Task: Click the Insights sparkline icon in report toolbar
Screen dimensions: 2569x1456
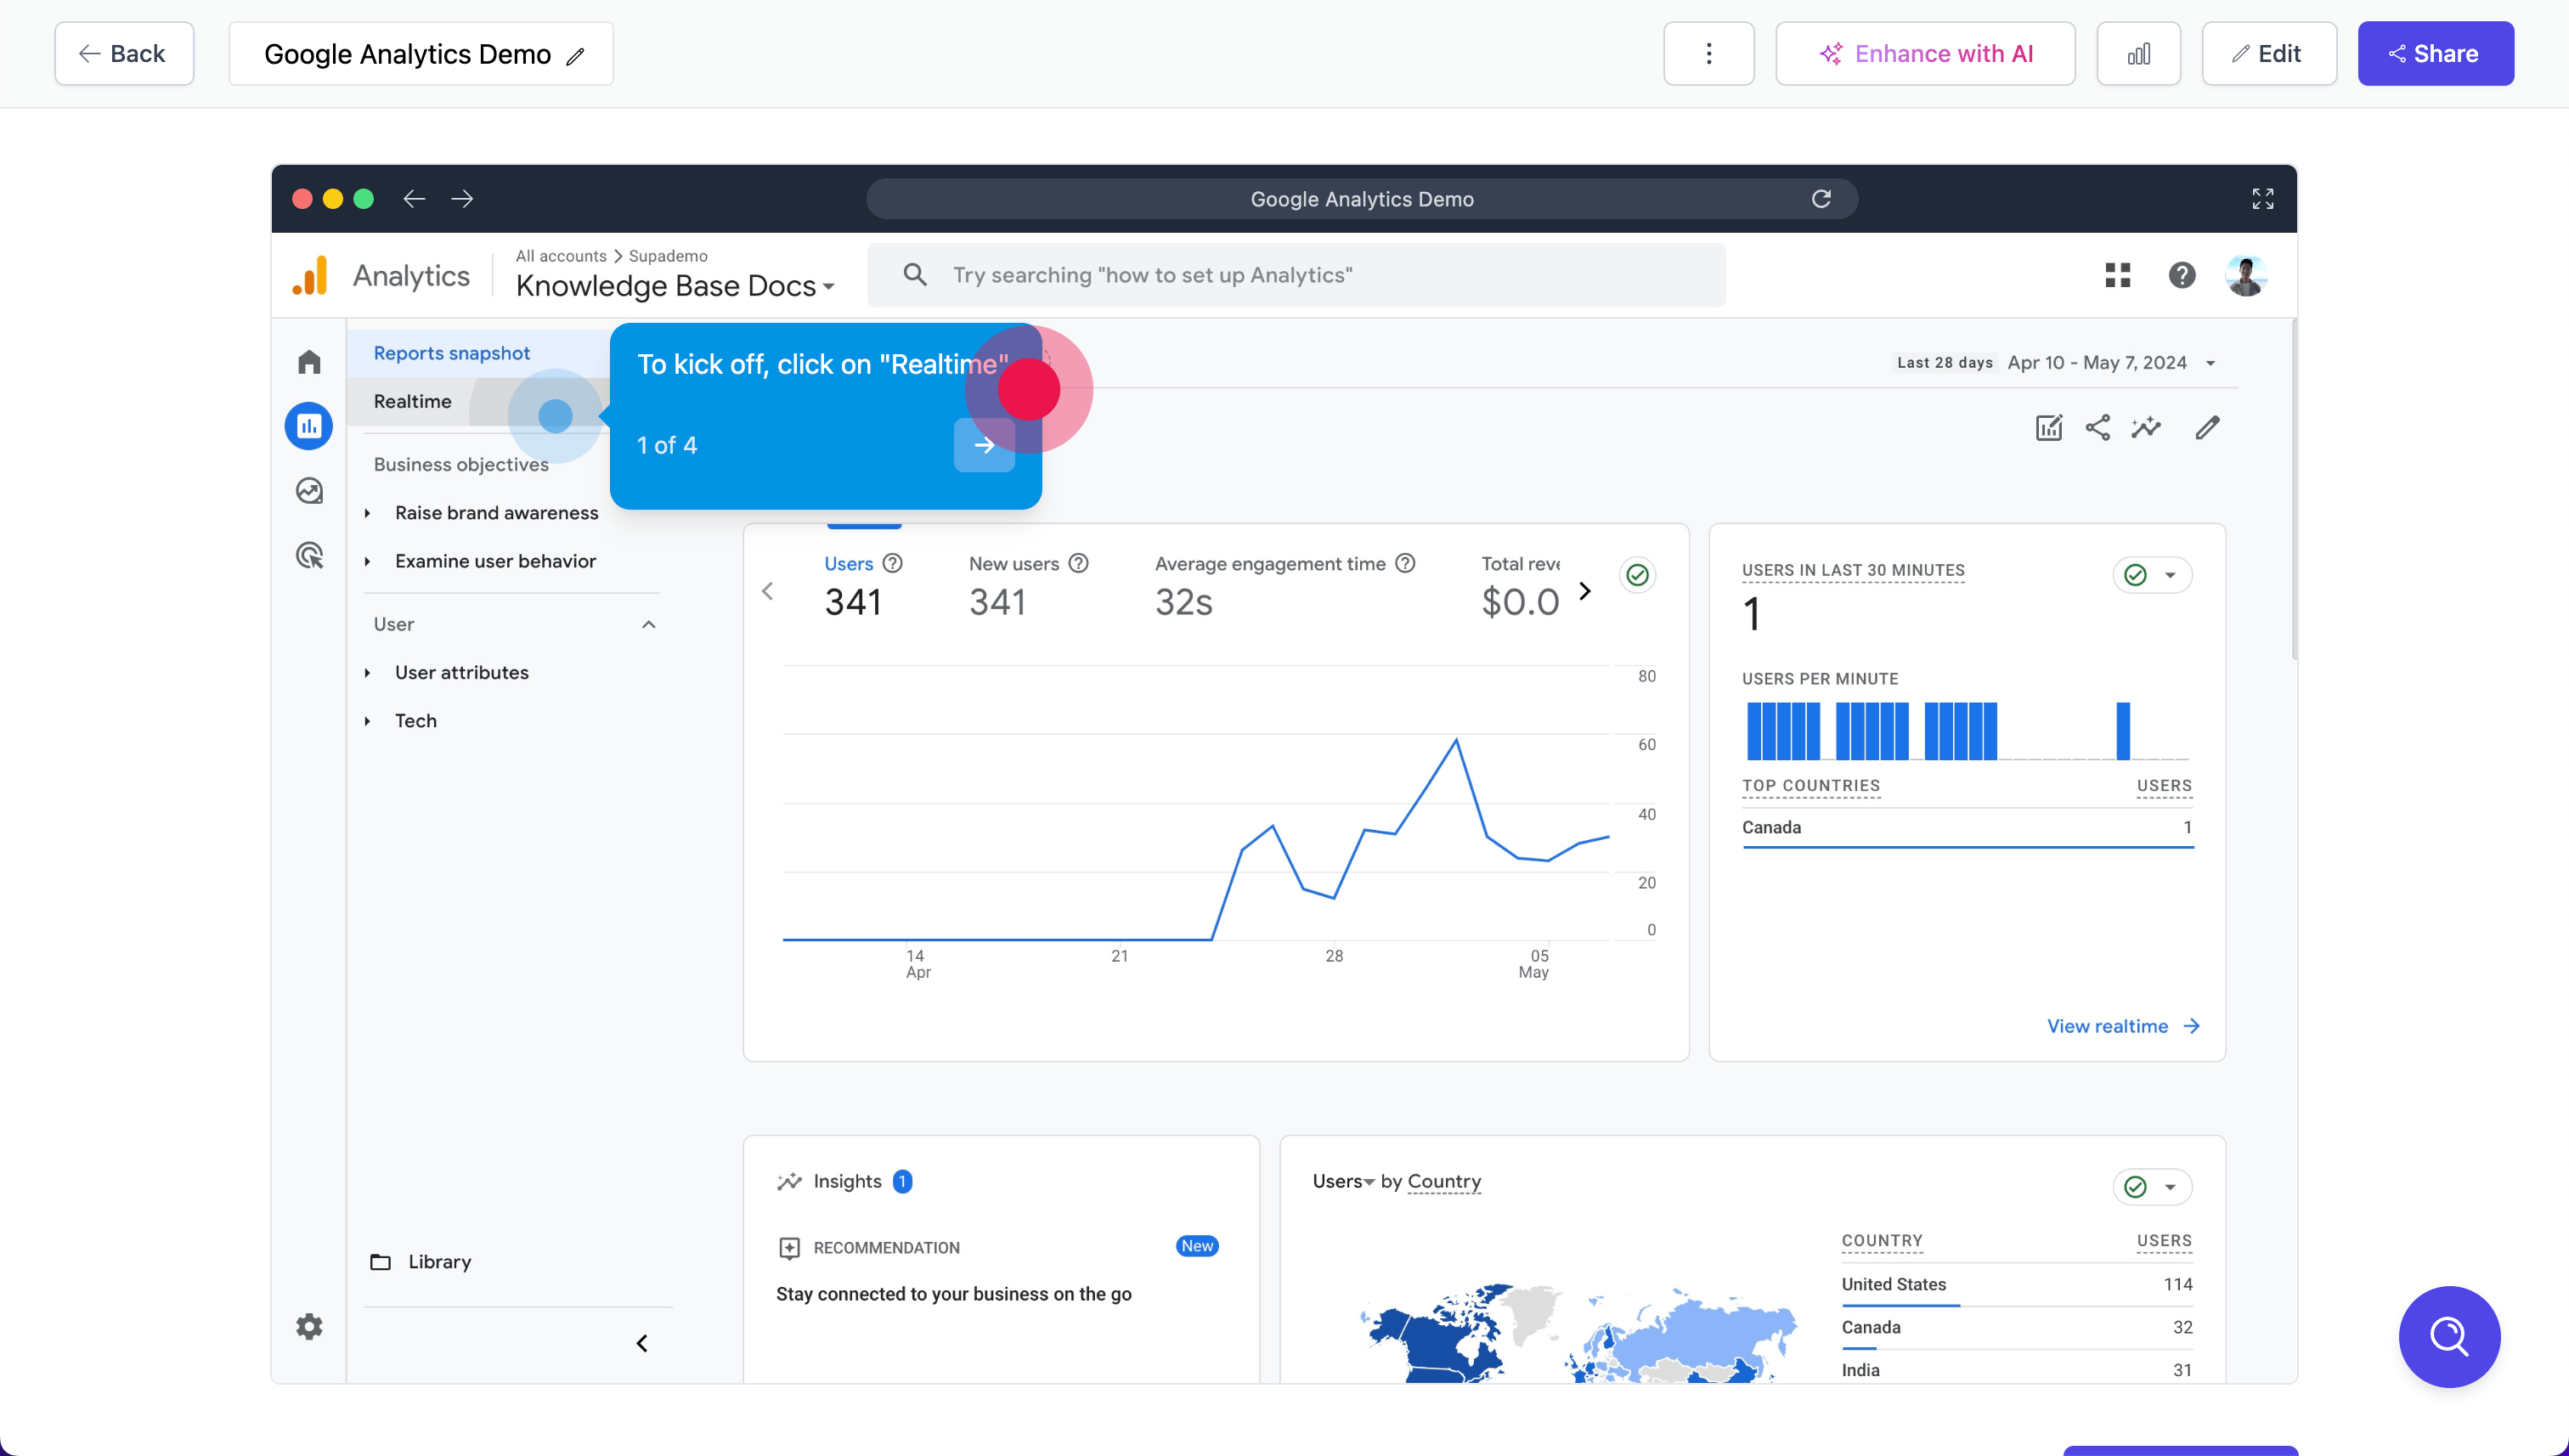Action: click(x=2146, y=428)
